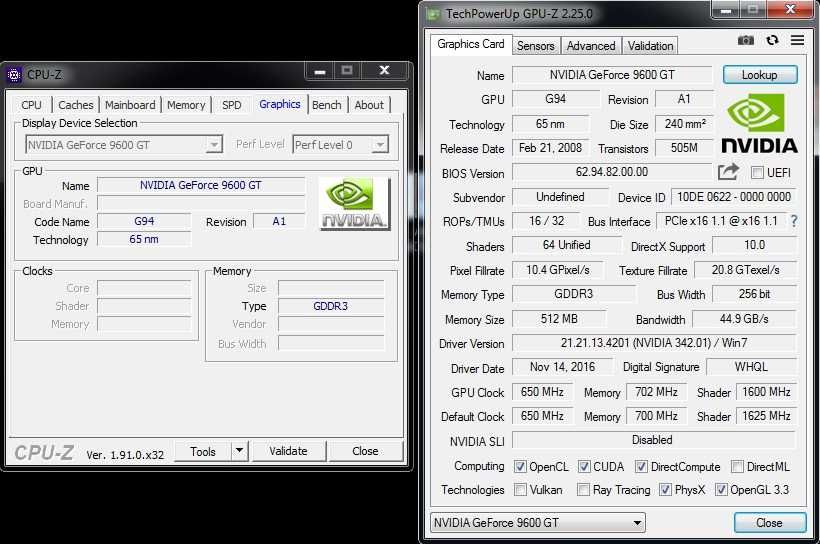Click the Close button in GPU-Z
Viewport: 820px width, 544px height.
(769, 523)
